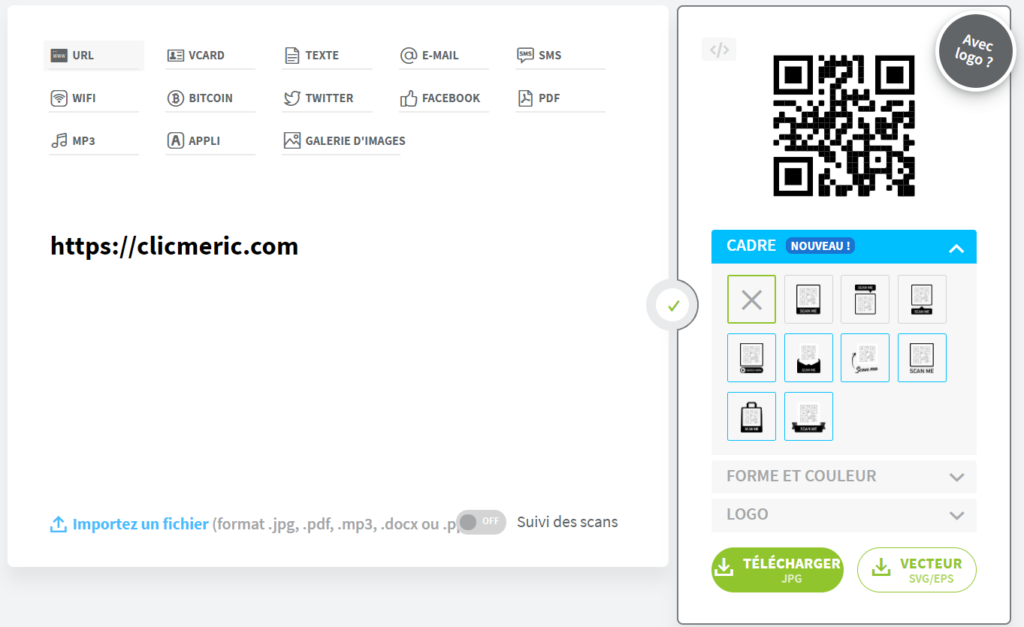Expand the FORME ET COULEUR section
Screen dimensions: 1024x627
point(844,476)
